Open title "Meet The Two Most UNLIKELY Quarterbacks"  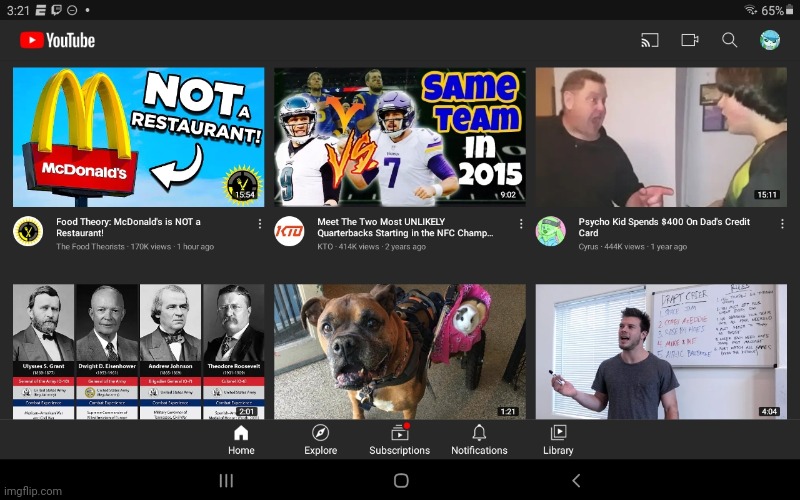point(405,227)
